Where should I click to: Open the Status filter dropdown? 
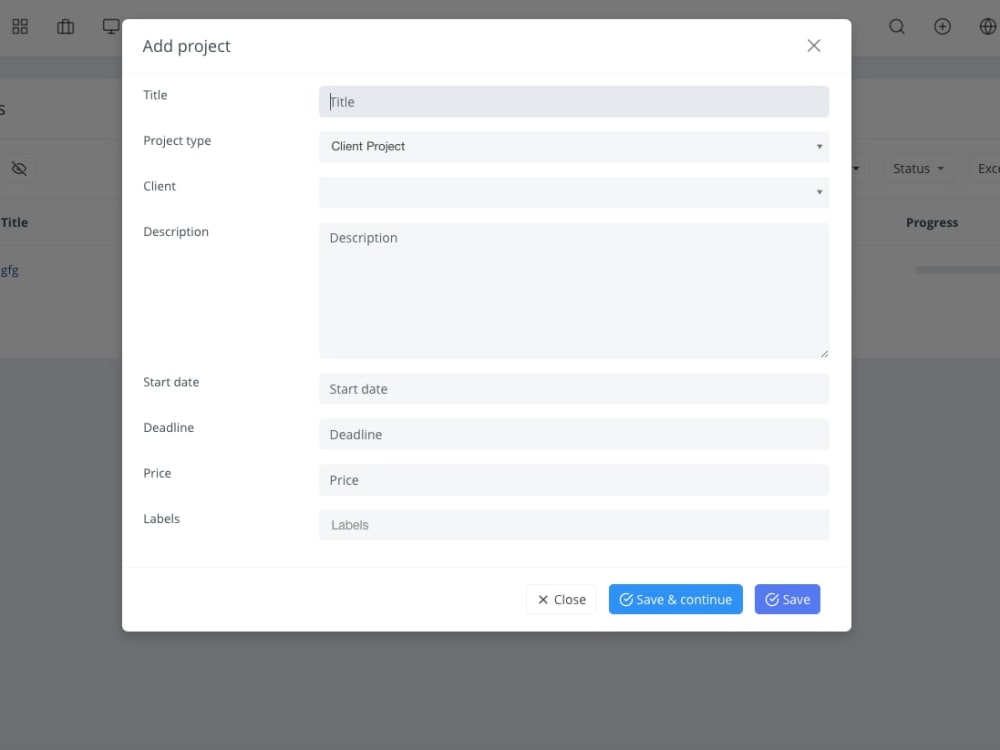(917, 168)
